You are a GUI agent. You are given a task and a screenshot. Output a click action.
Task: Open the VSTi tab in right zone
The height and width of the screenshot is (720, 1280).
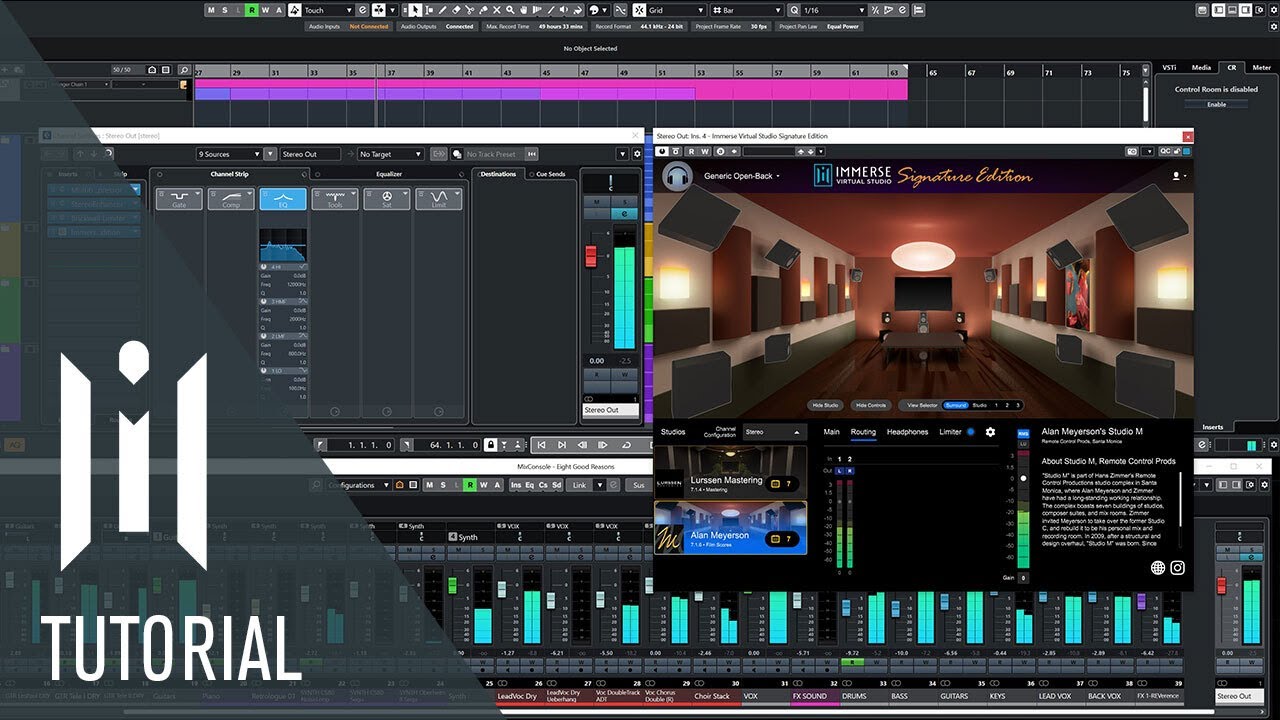point(1169,67)
